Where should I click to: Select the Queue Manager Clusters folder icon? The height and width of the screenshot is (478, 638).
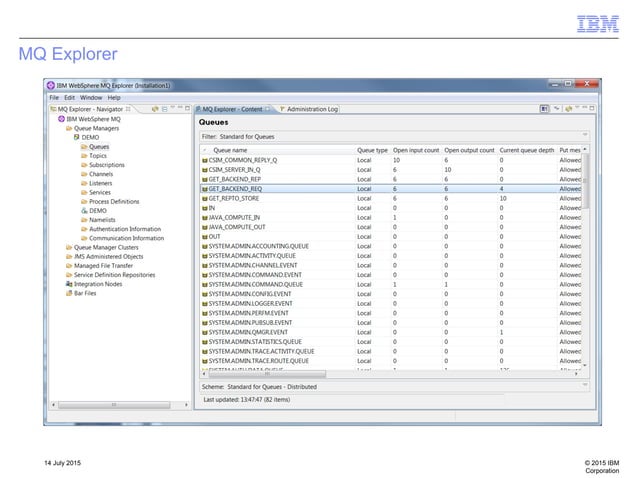click(69, 247)
